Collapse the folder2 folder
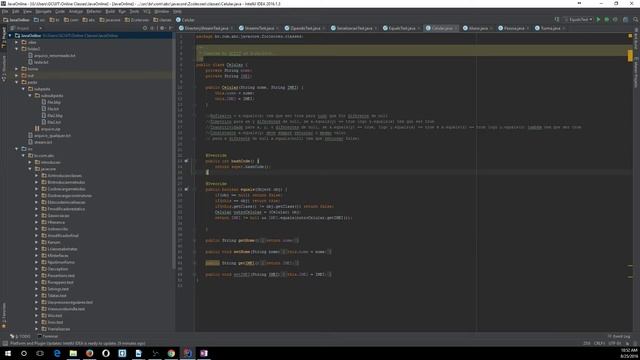This screenshot has width=640, height=360. [x=17, y=49]
